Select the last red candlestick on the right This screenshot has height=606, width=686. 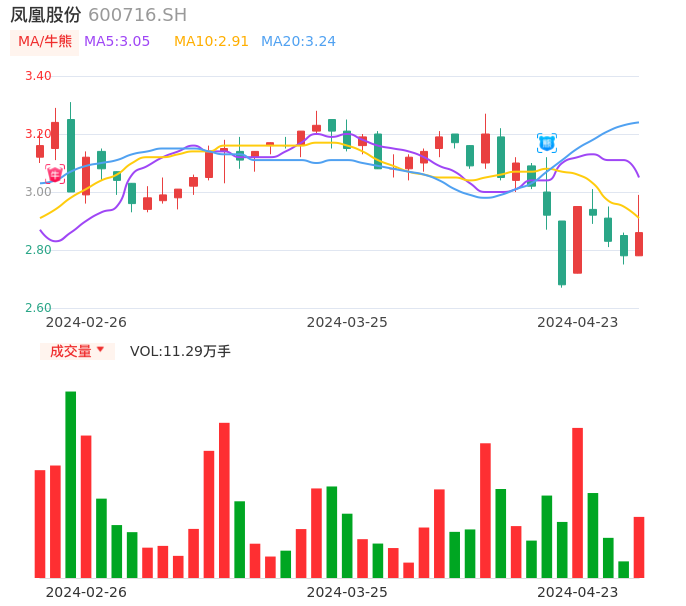point(639,244)
